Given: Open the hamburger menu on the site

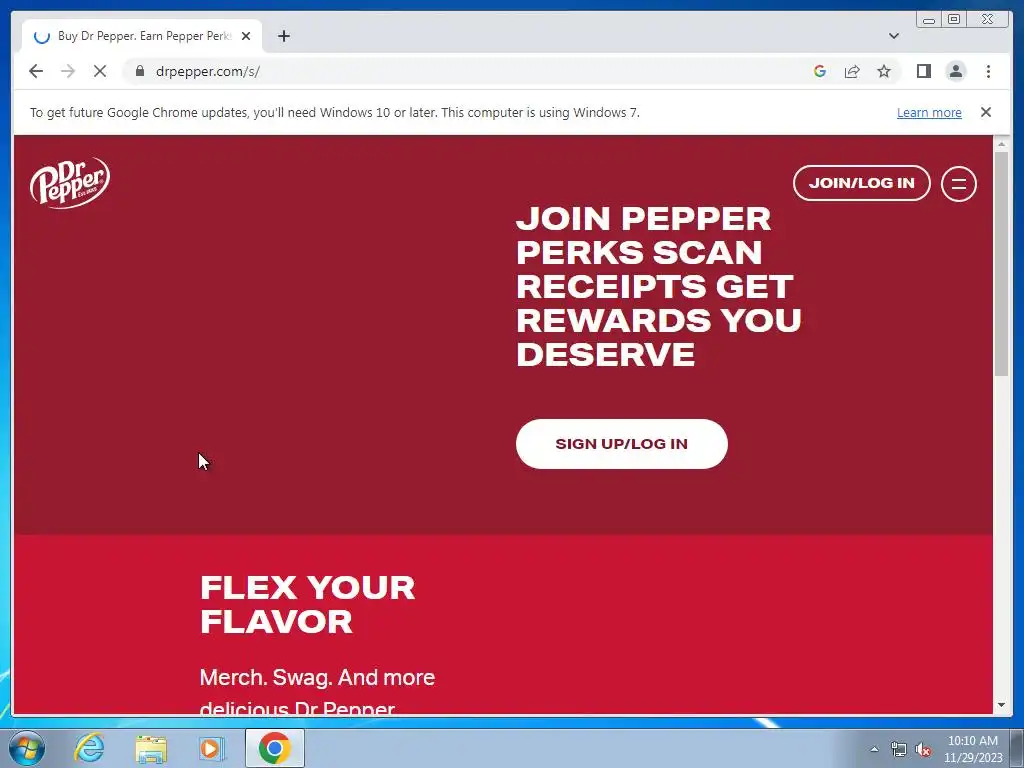Looking at the screenshot, I should point(958,184).
